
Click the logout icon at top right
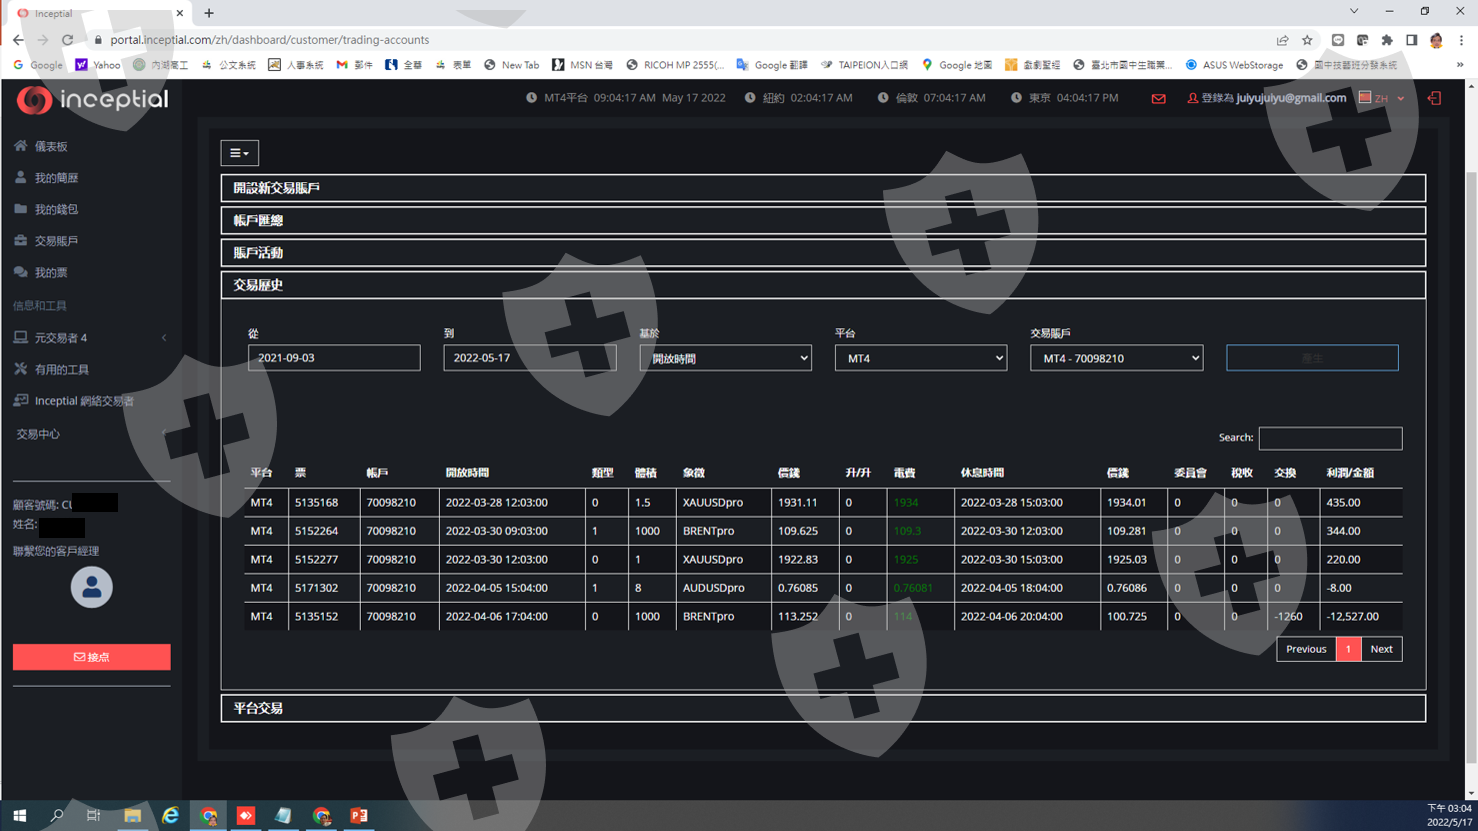click(1434, 98)
